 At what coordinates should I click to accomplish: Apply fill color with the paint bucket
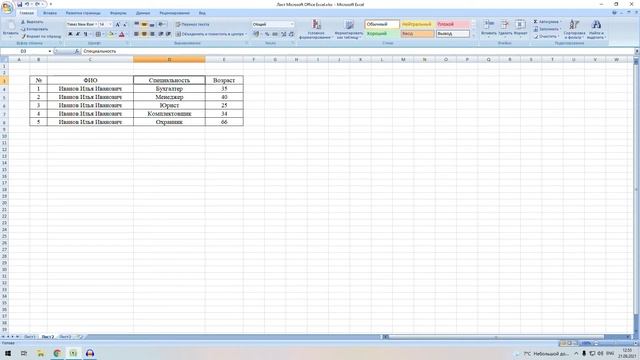click(110, 34)
